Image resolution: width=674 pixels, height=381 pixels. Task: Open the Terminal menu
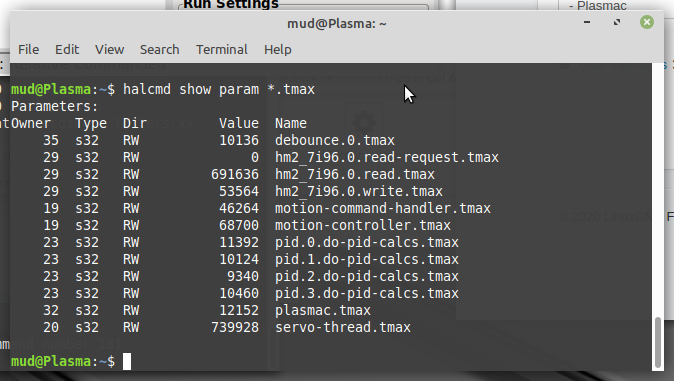(222, 50)
